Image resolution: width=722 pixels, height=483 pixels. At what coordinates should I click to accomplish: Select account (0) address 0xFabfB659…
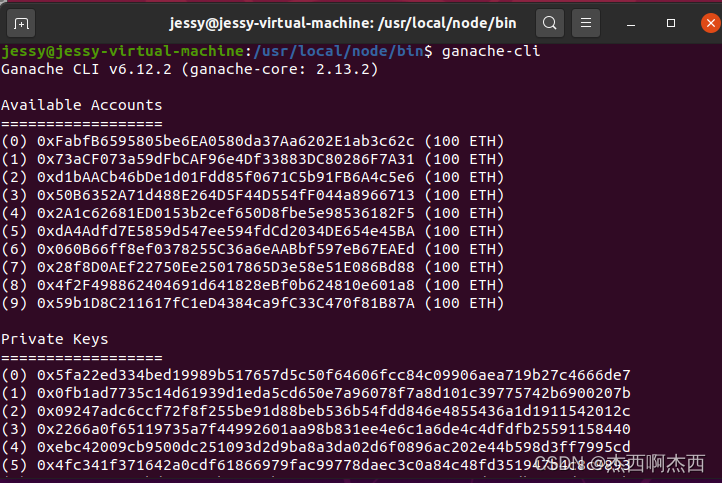pos(226,141)
